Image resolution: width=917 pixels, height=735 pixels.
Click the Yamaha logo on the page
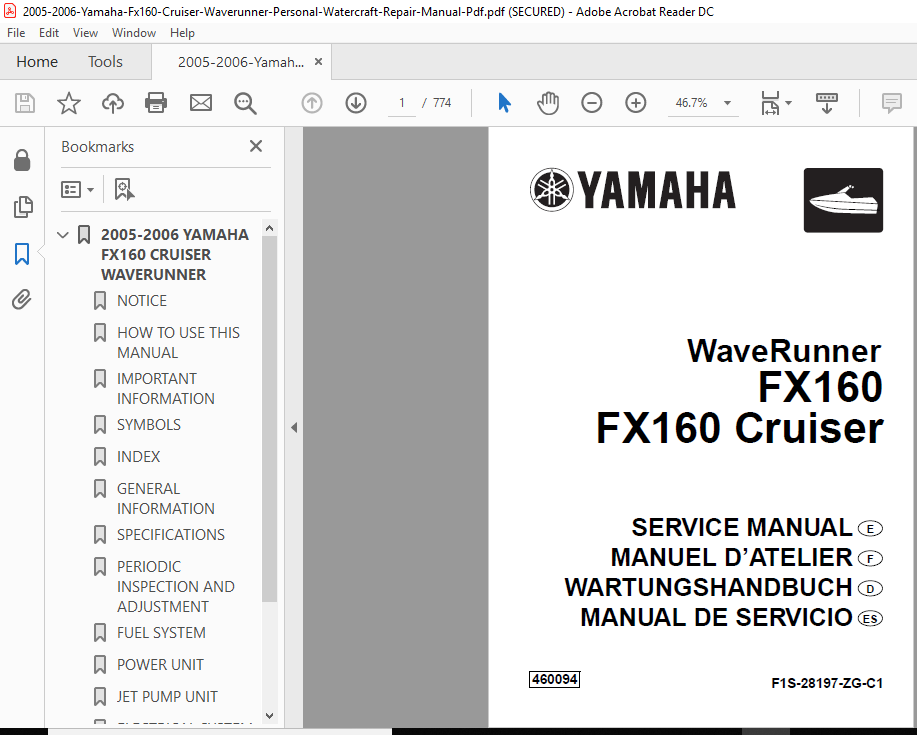coord(632,190)
